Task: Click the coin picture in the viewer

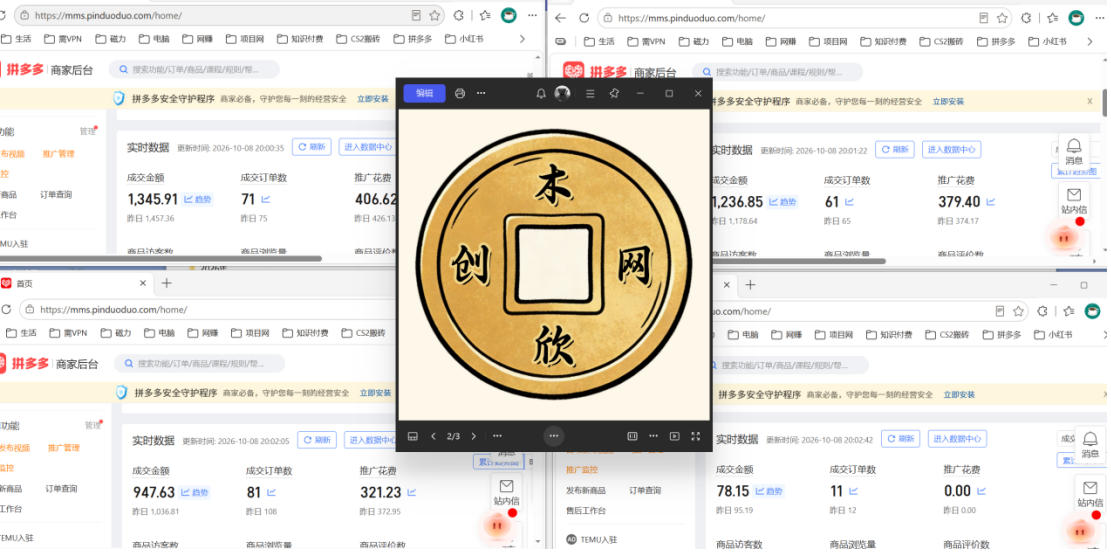Action: click(553, 264)
